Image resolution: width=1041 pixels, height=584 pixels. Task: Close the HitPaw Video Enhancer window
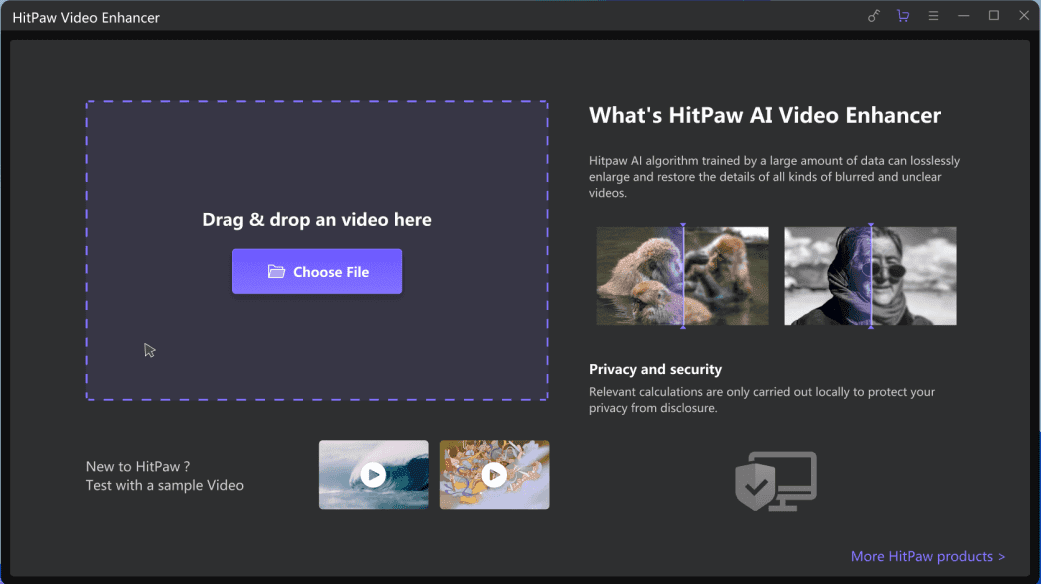tap(1024, 16)
